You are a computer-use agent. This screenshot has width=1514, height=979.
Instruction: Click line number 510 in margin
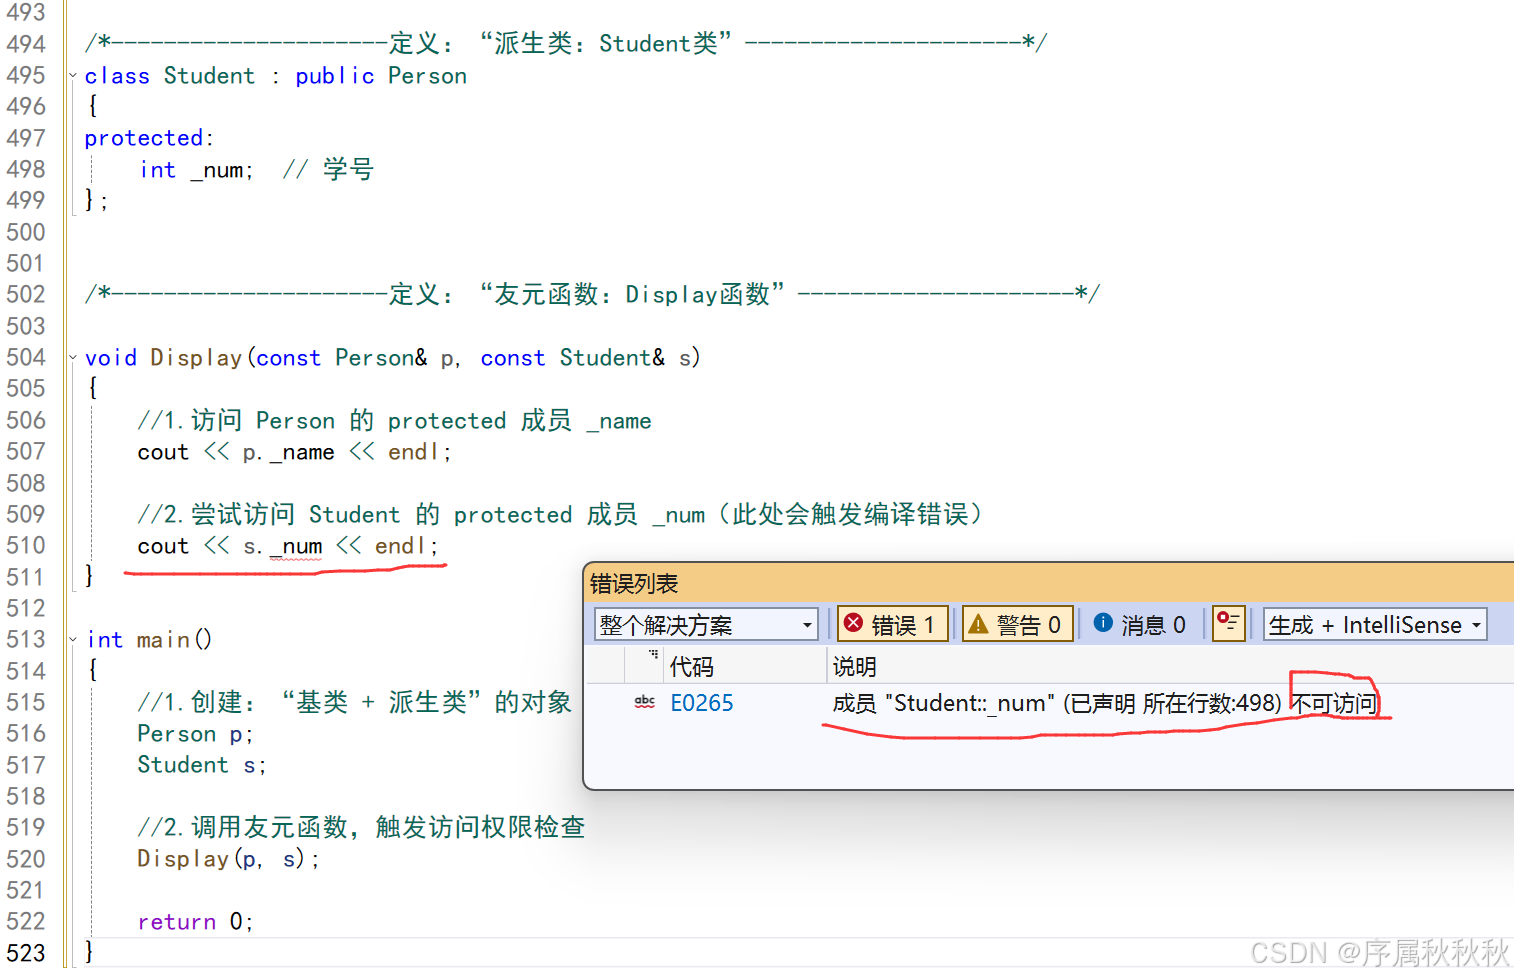pyautogui.click(x=27, y=545)
